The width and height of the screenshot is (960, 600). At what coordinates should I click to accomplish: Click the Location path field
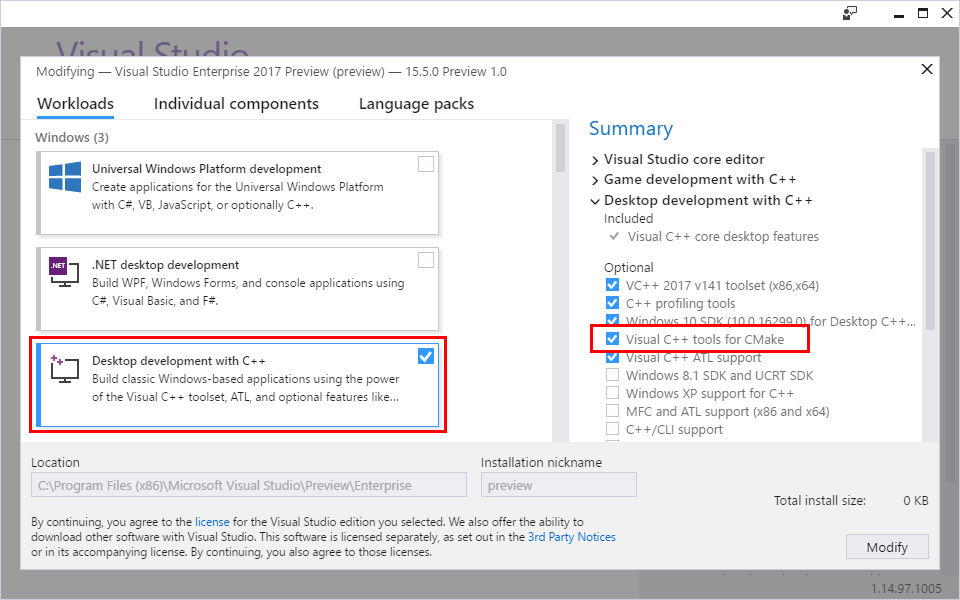click(x=249, y=485)
